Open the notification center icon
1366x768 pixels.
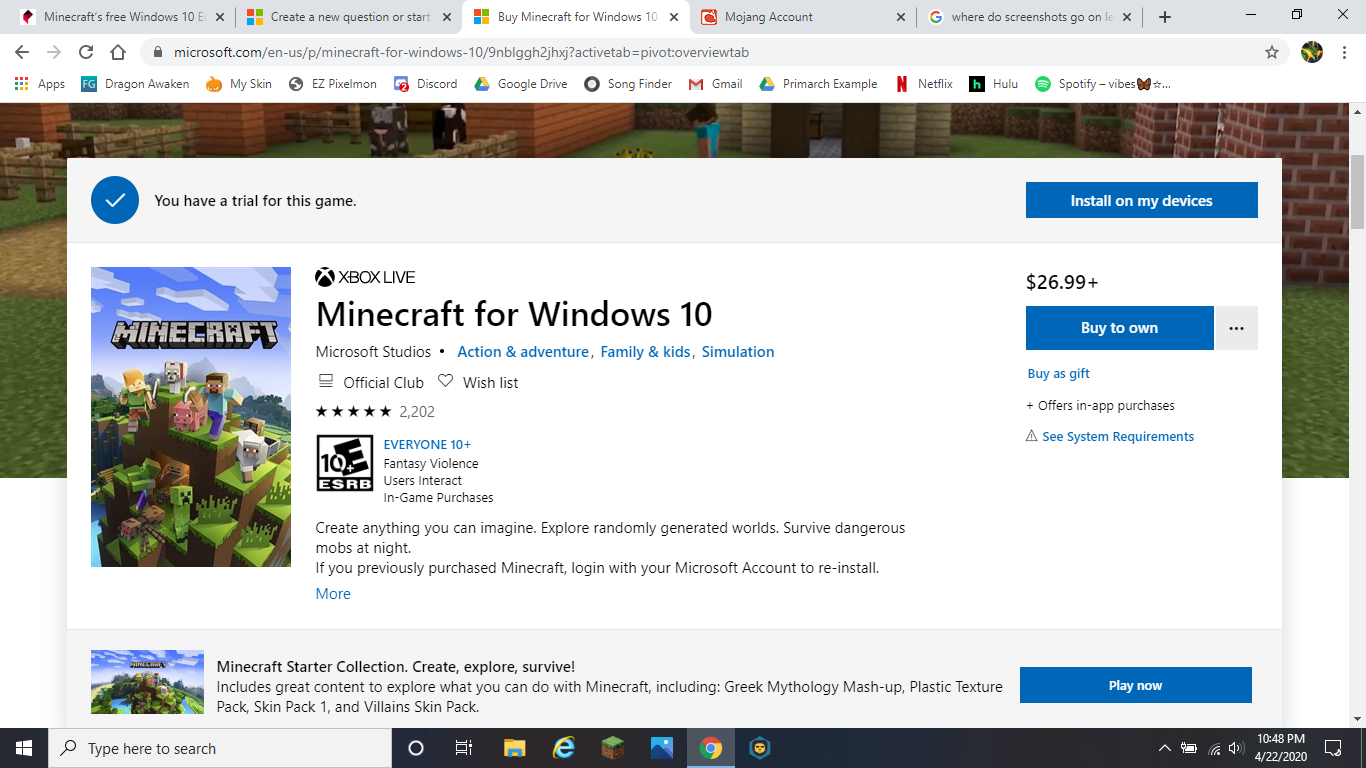pos(1333,748)
